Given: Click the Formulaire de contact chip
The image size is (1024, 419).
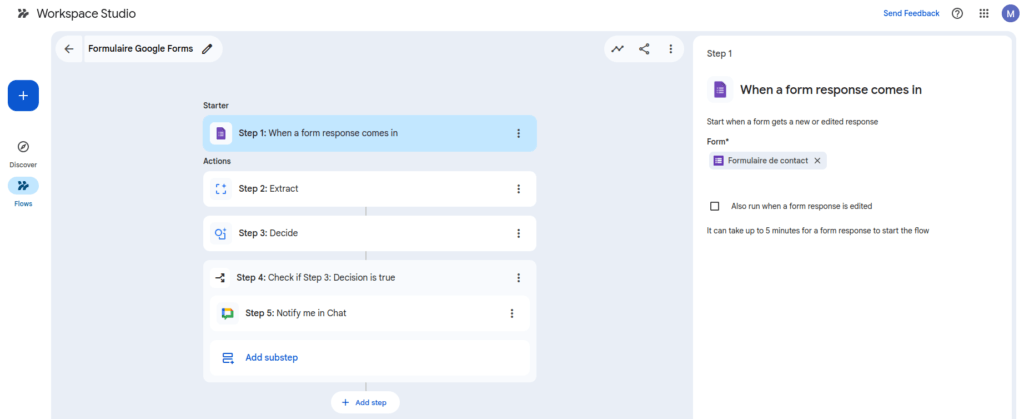Looking at the screenshot, I should click(x=768, y=161).
